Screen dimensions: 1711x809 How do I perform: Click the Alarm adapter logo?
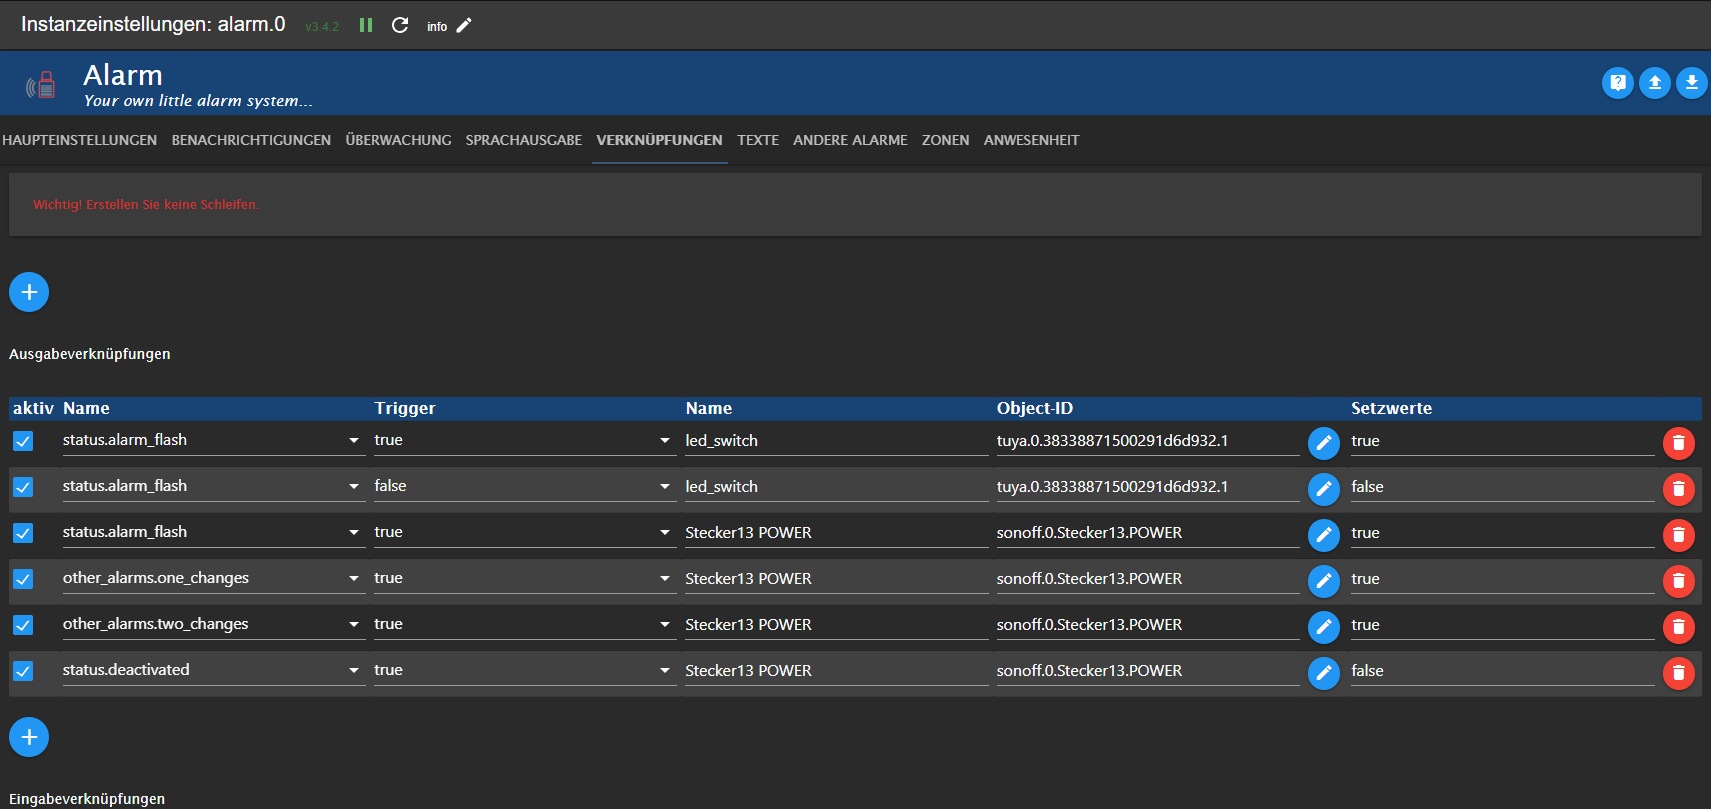(41, 85)
